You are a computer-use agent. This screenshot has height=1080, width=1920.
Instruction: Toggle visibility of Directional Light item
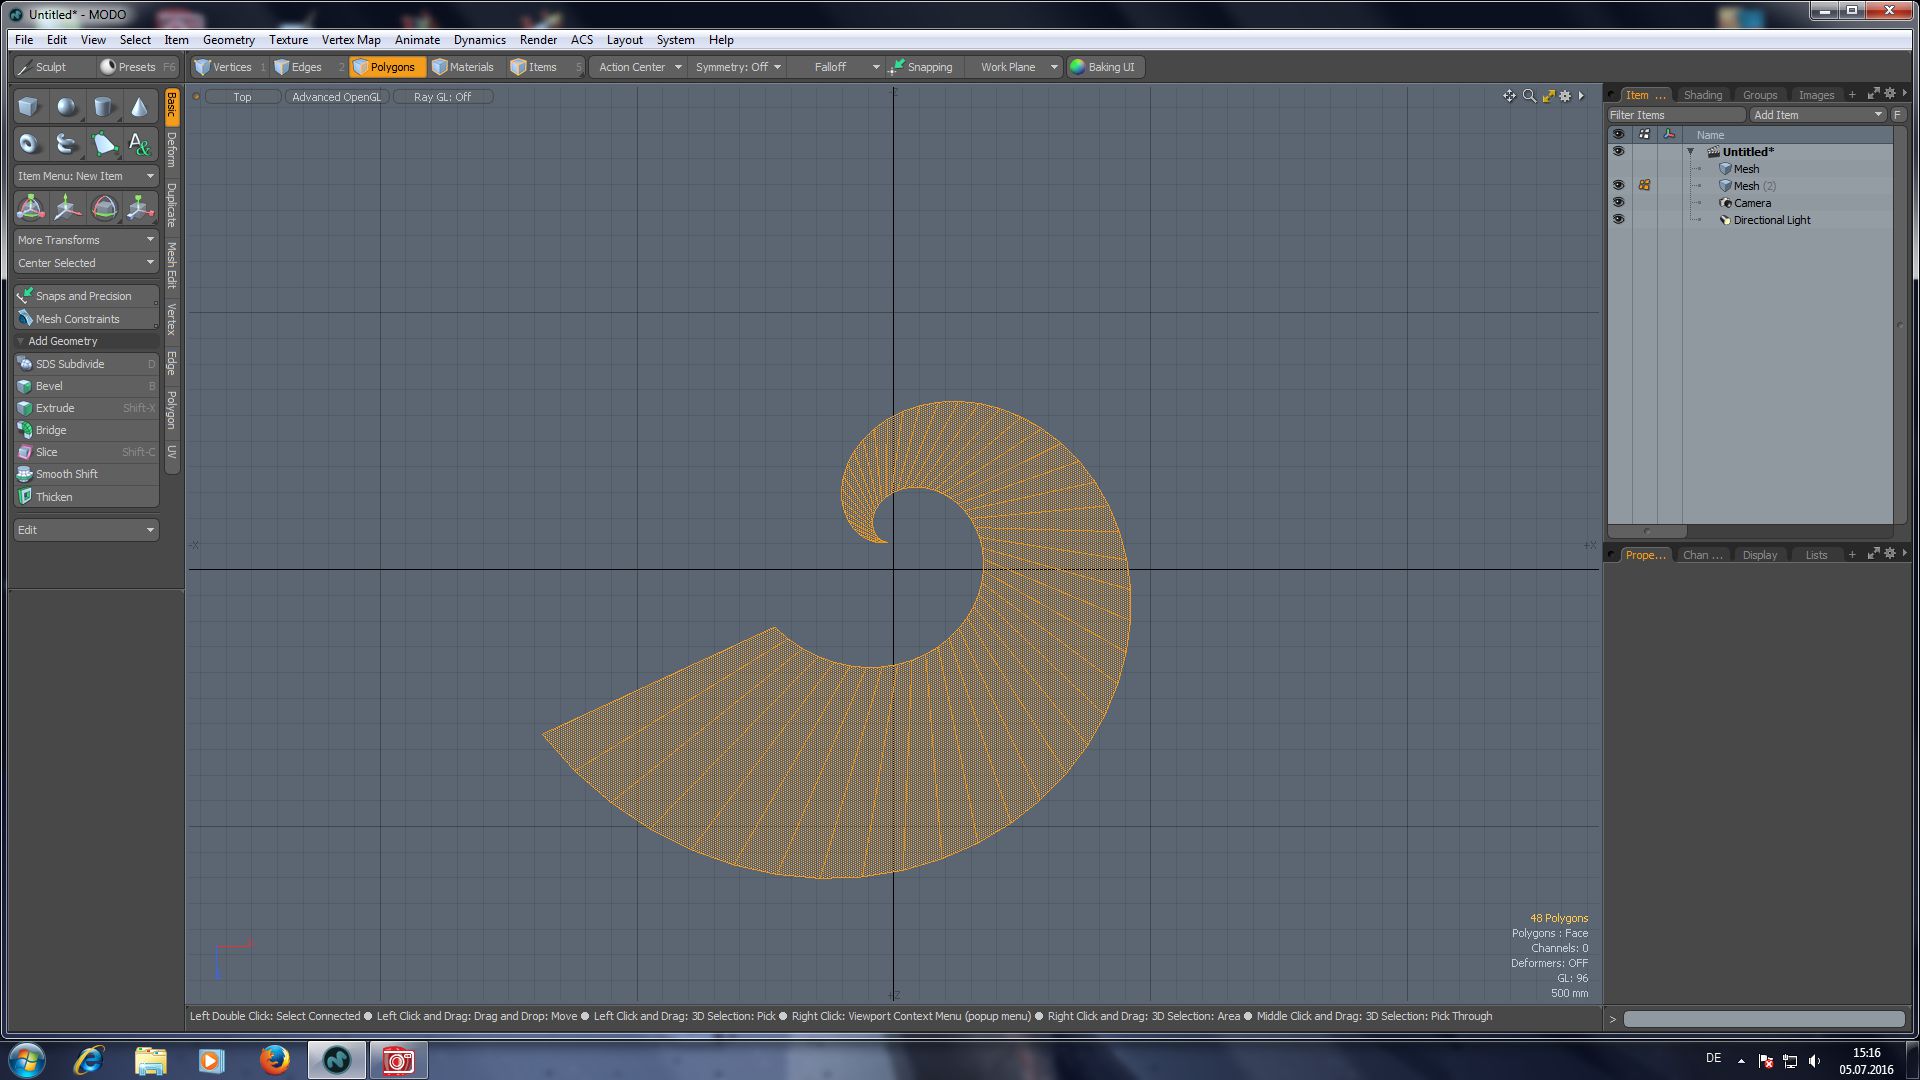[1618, 219]
